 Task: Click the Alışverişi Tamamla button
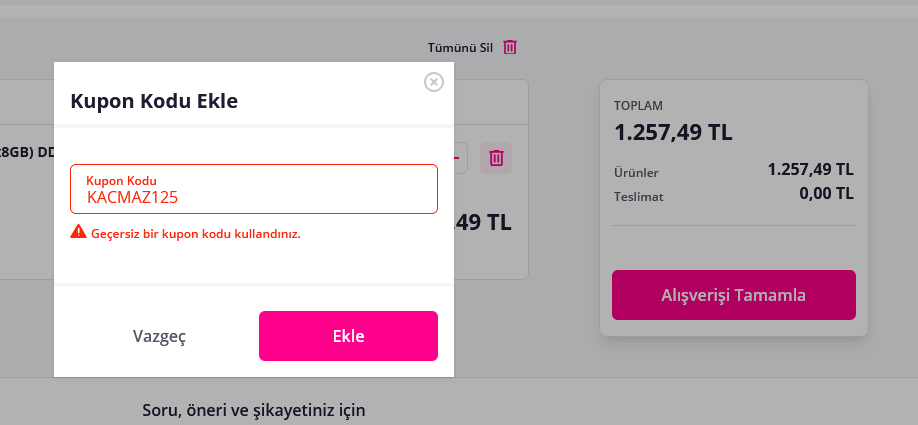[733, 295]
